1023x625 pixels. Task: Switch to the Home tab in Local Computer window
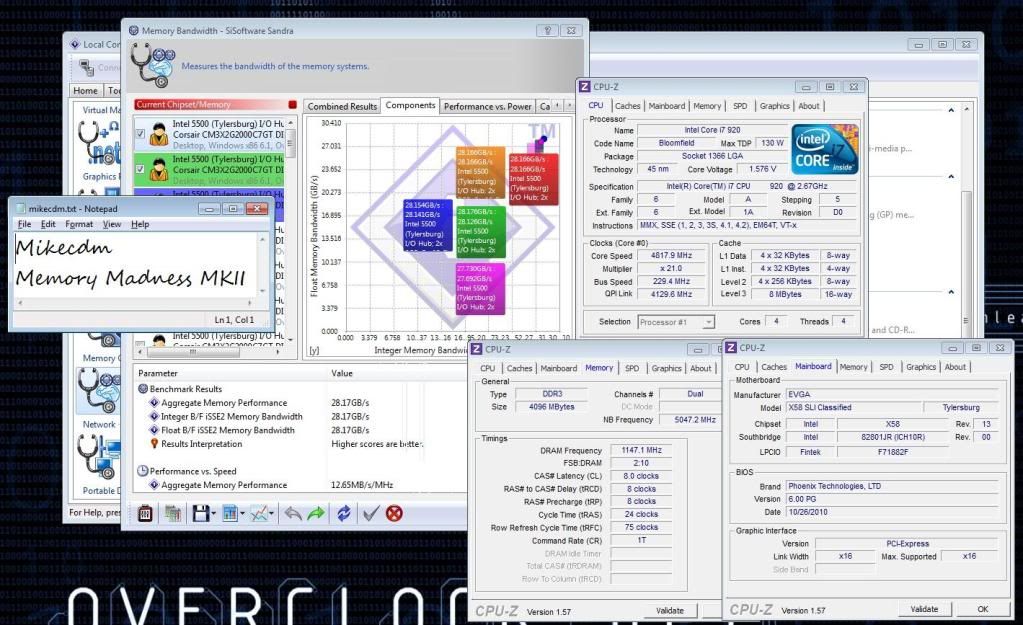[85, 91]
